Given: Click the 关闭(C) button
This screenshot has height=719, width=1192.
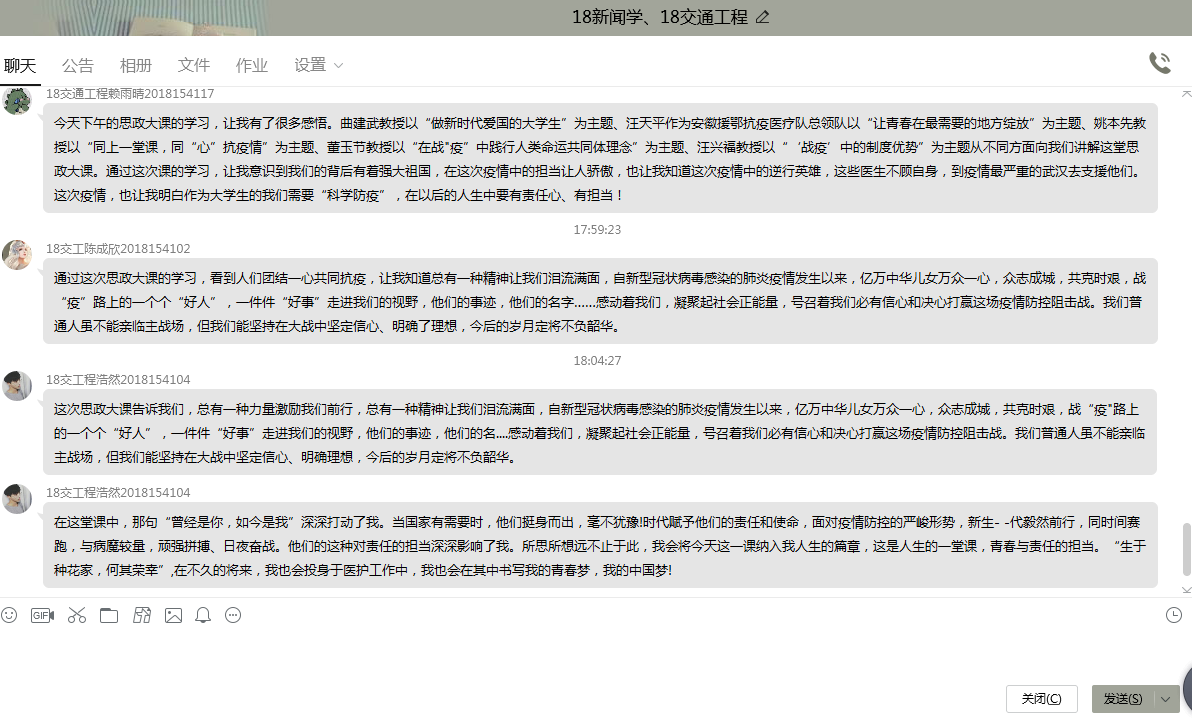Looking at the screenshot, I should point(1041,698).
